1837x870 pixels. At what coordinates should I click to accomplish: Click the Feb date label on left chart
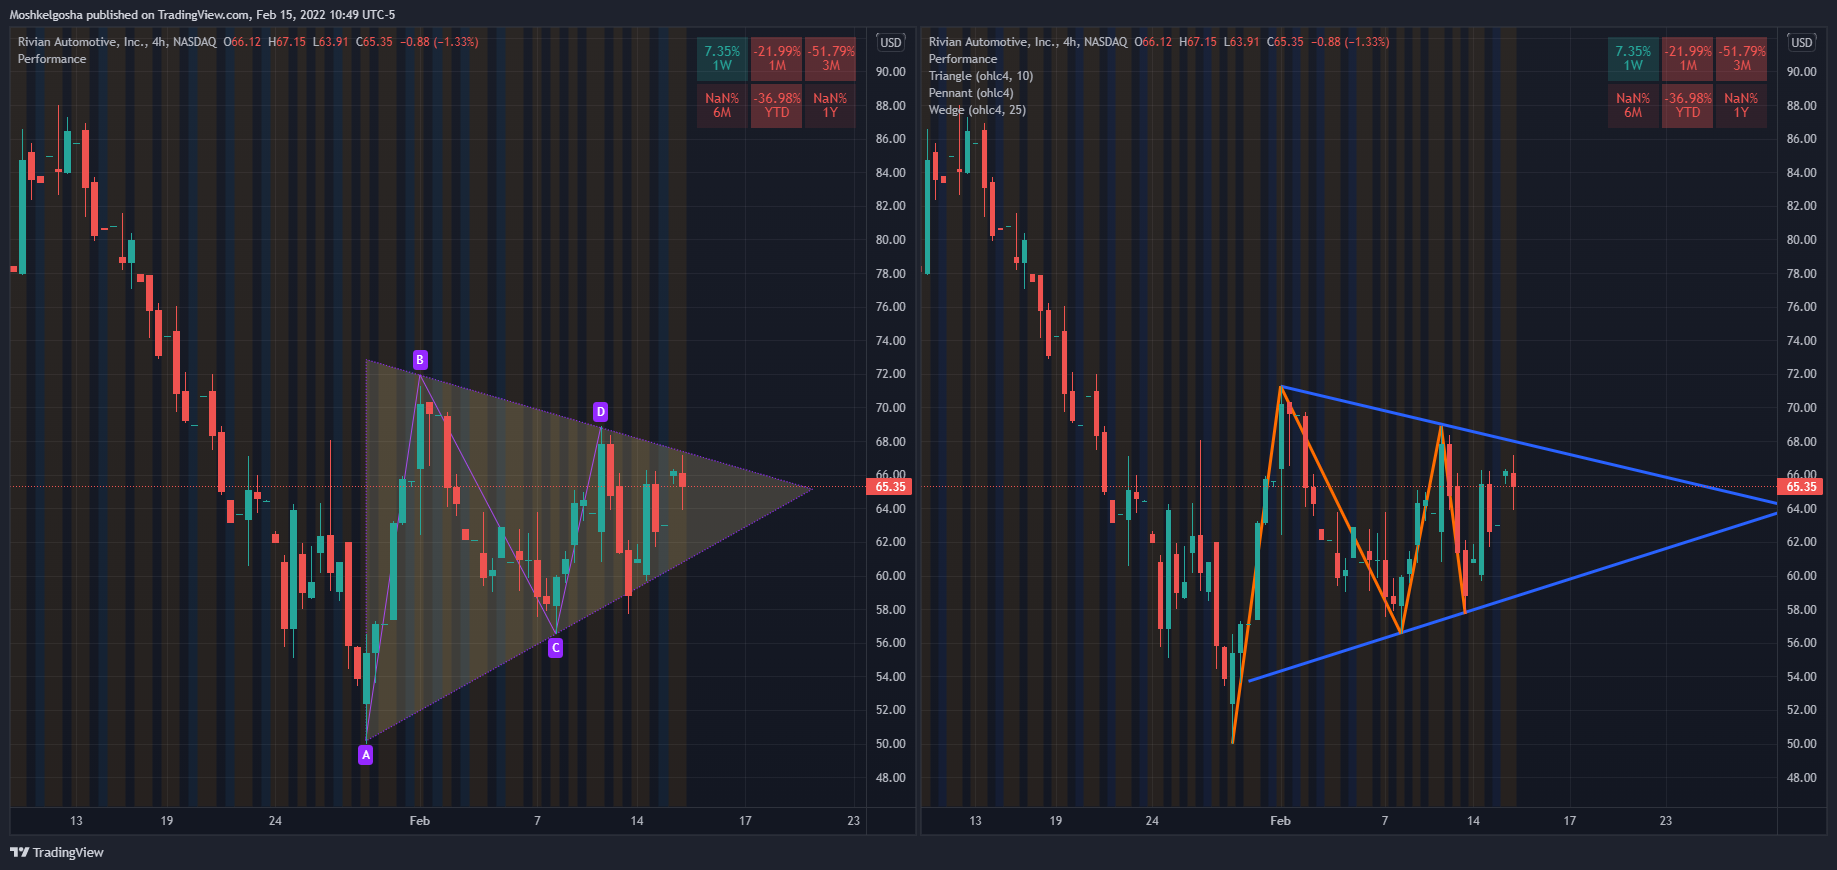coord(420,821)
